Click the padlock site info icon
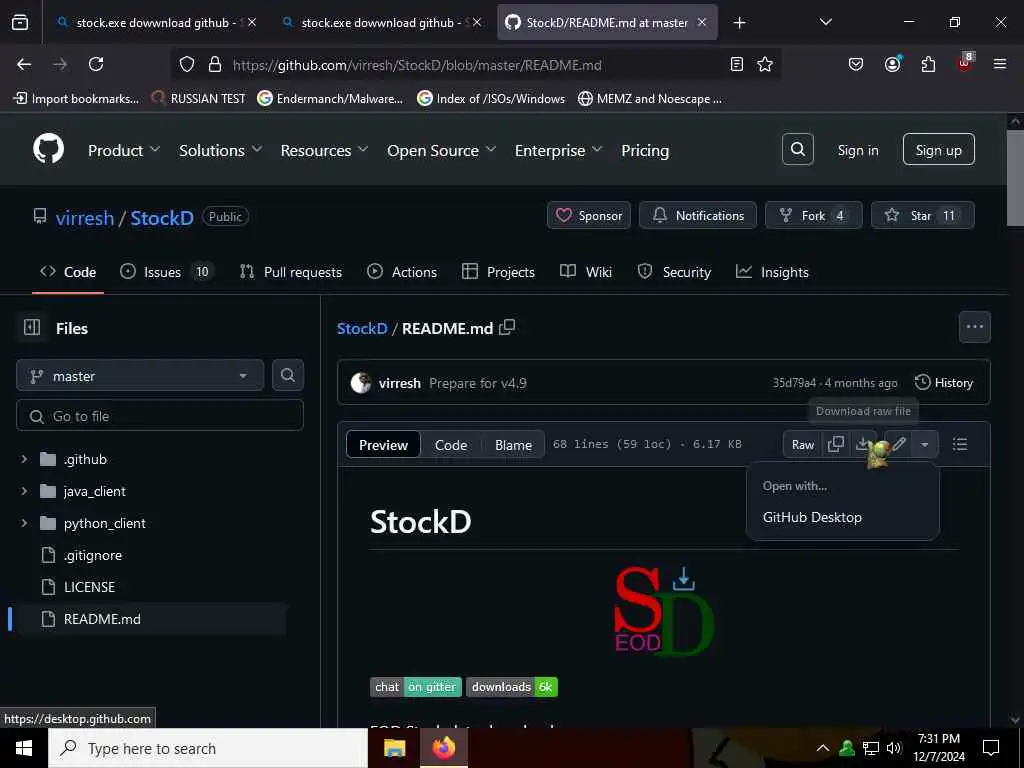The image size is (1024, 768). click(214, 64)
